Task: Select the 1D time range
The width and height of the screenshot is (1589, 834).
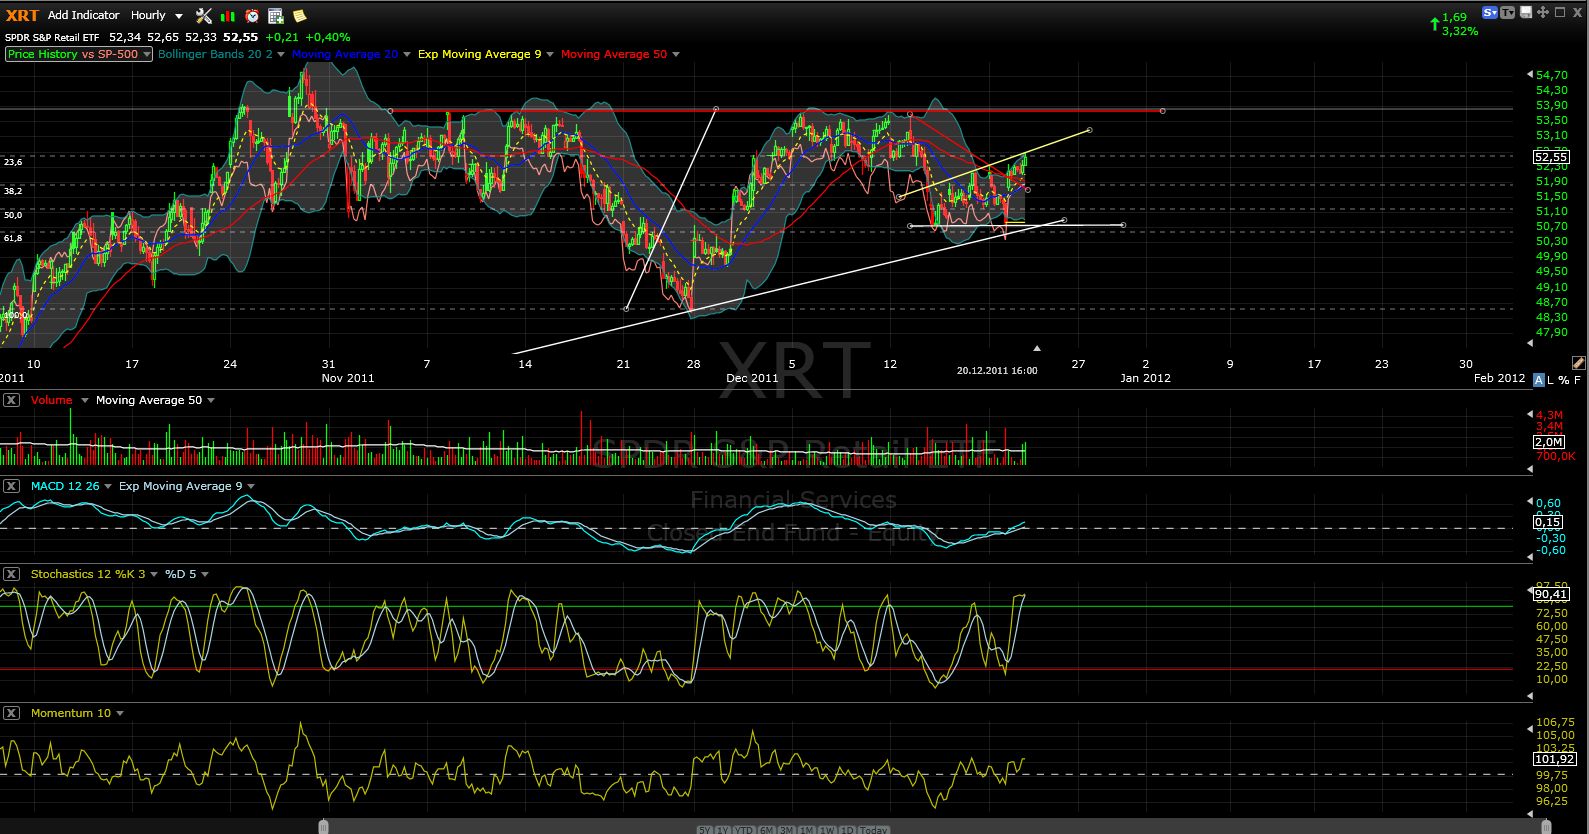Action: [x=848, y=830]
